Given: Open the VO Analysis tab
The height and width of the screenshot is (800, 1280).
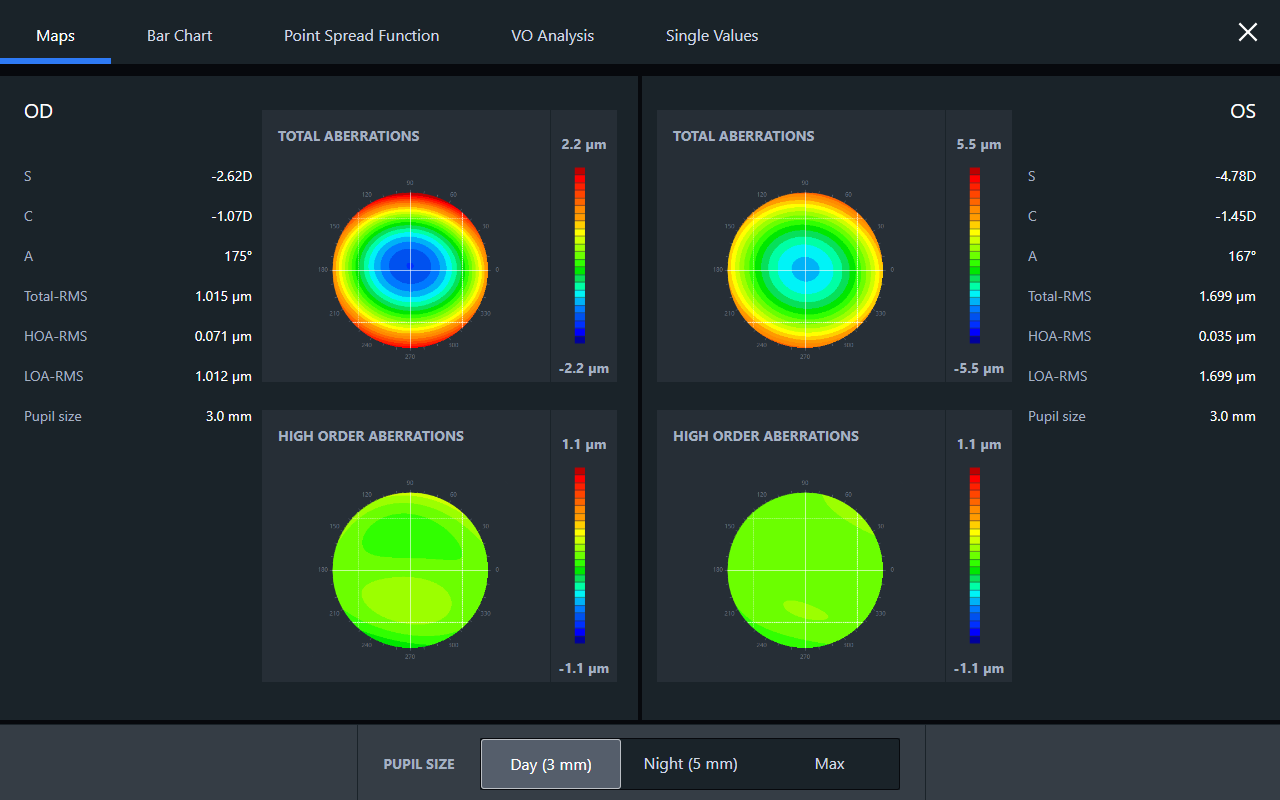Looking at the screenshot, I should [552, 35].
